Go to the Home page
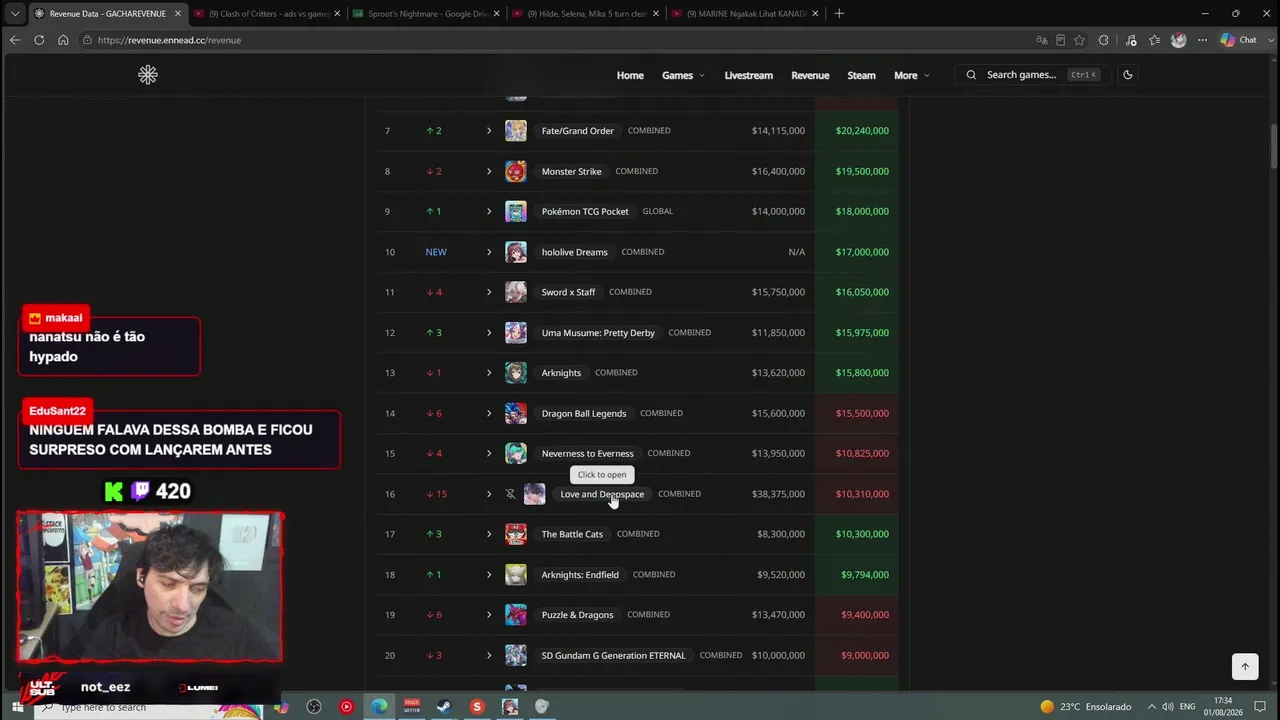The height and width of the screenshot is (720, 1280). click(x=630, y=75)
